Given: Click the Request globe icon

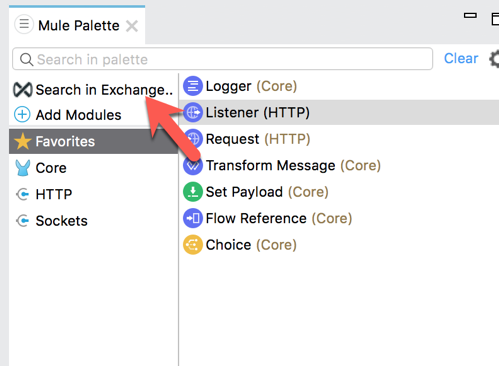Looking at the screenshot, I should (193, 139).
